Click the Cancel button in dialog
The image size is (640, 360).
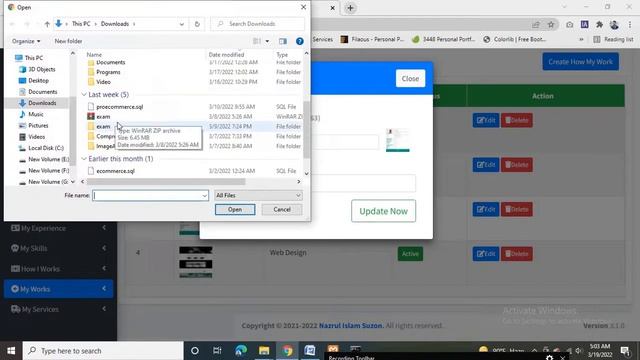point(282,209)
